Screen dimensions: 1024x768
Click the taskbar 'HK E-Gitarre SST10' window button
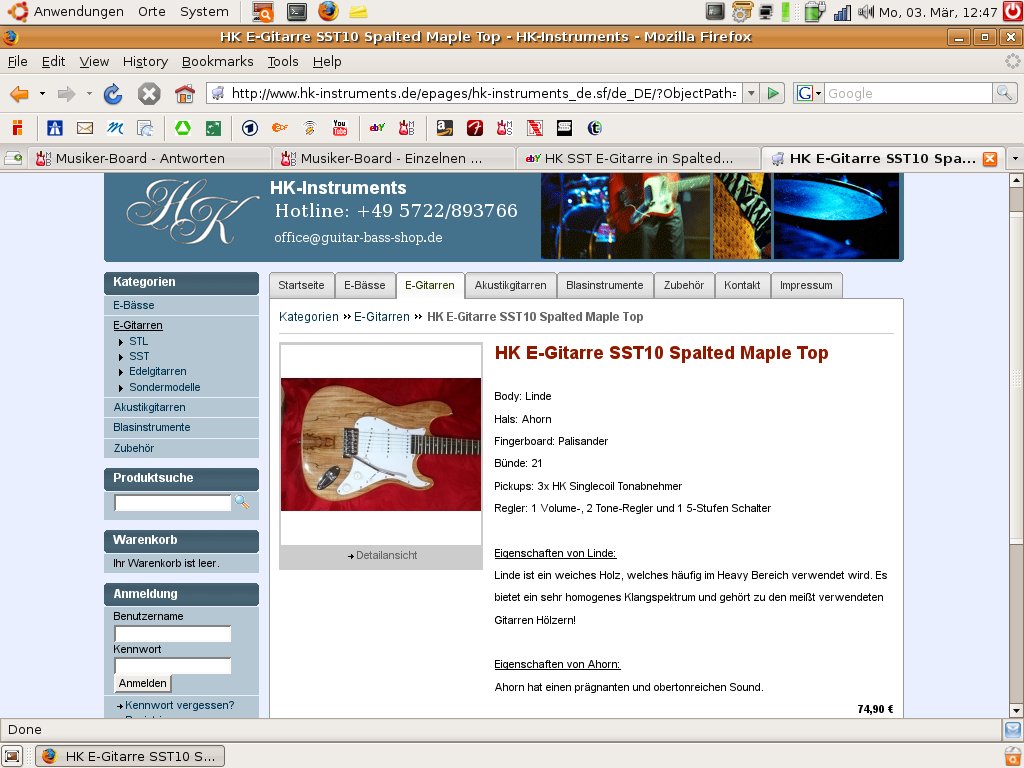tap(130, 756)
